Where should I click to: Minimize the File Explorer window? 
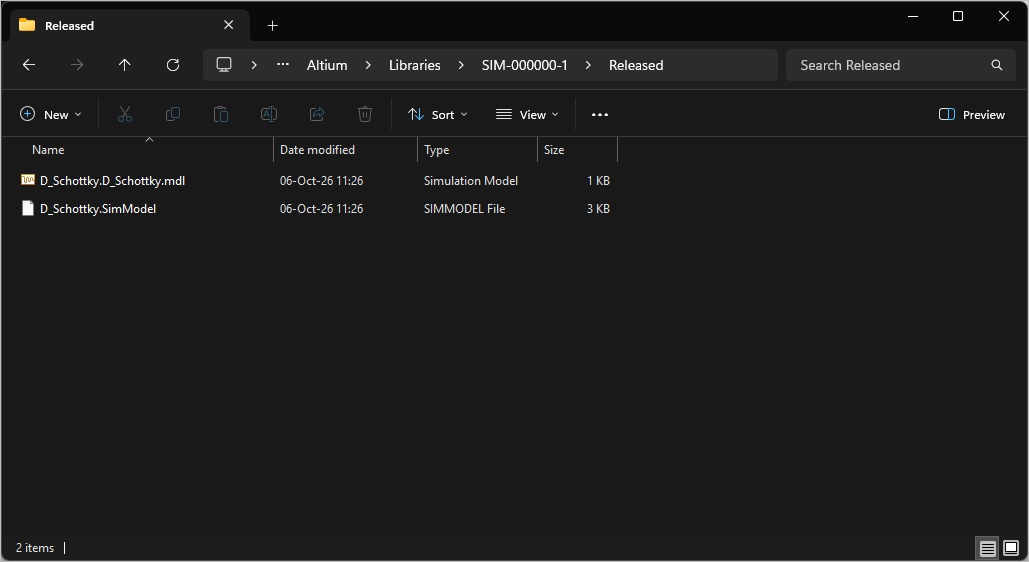point(913,16)
